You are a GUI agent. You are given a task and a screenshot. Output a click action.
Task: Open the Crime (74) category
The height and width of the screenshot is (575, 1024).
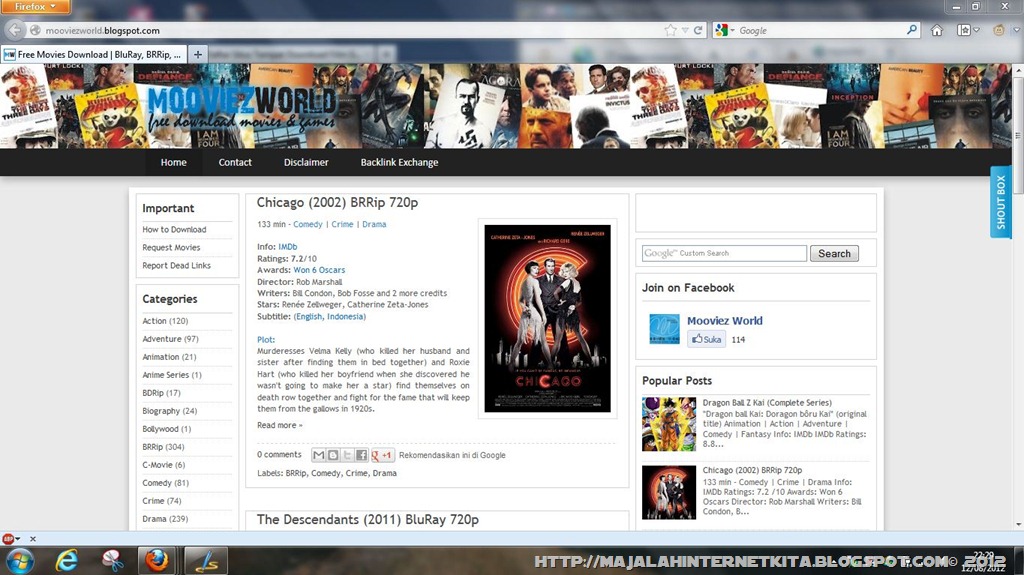point(162,501)
